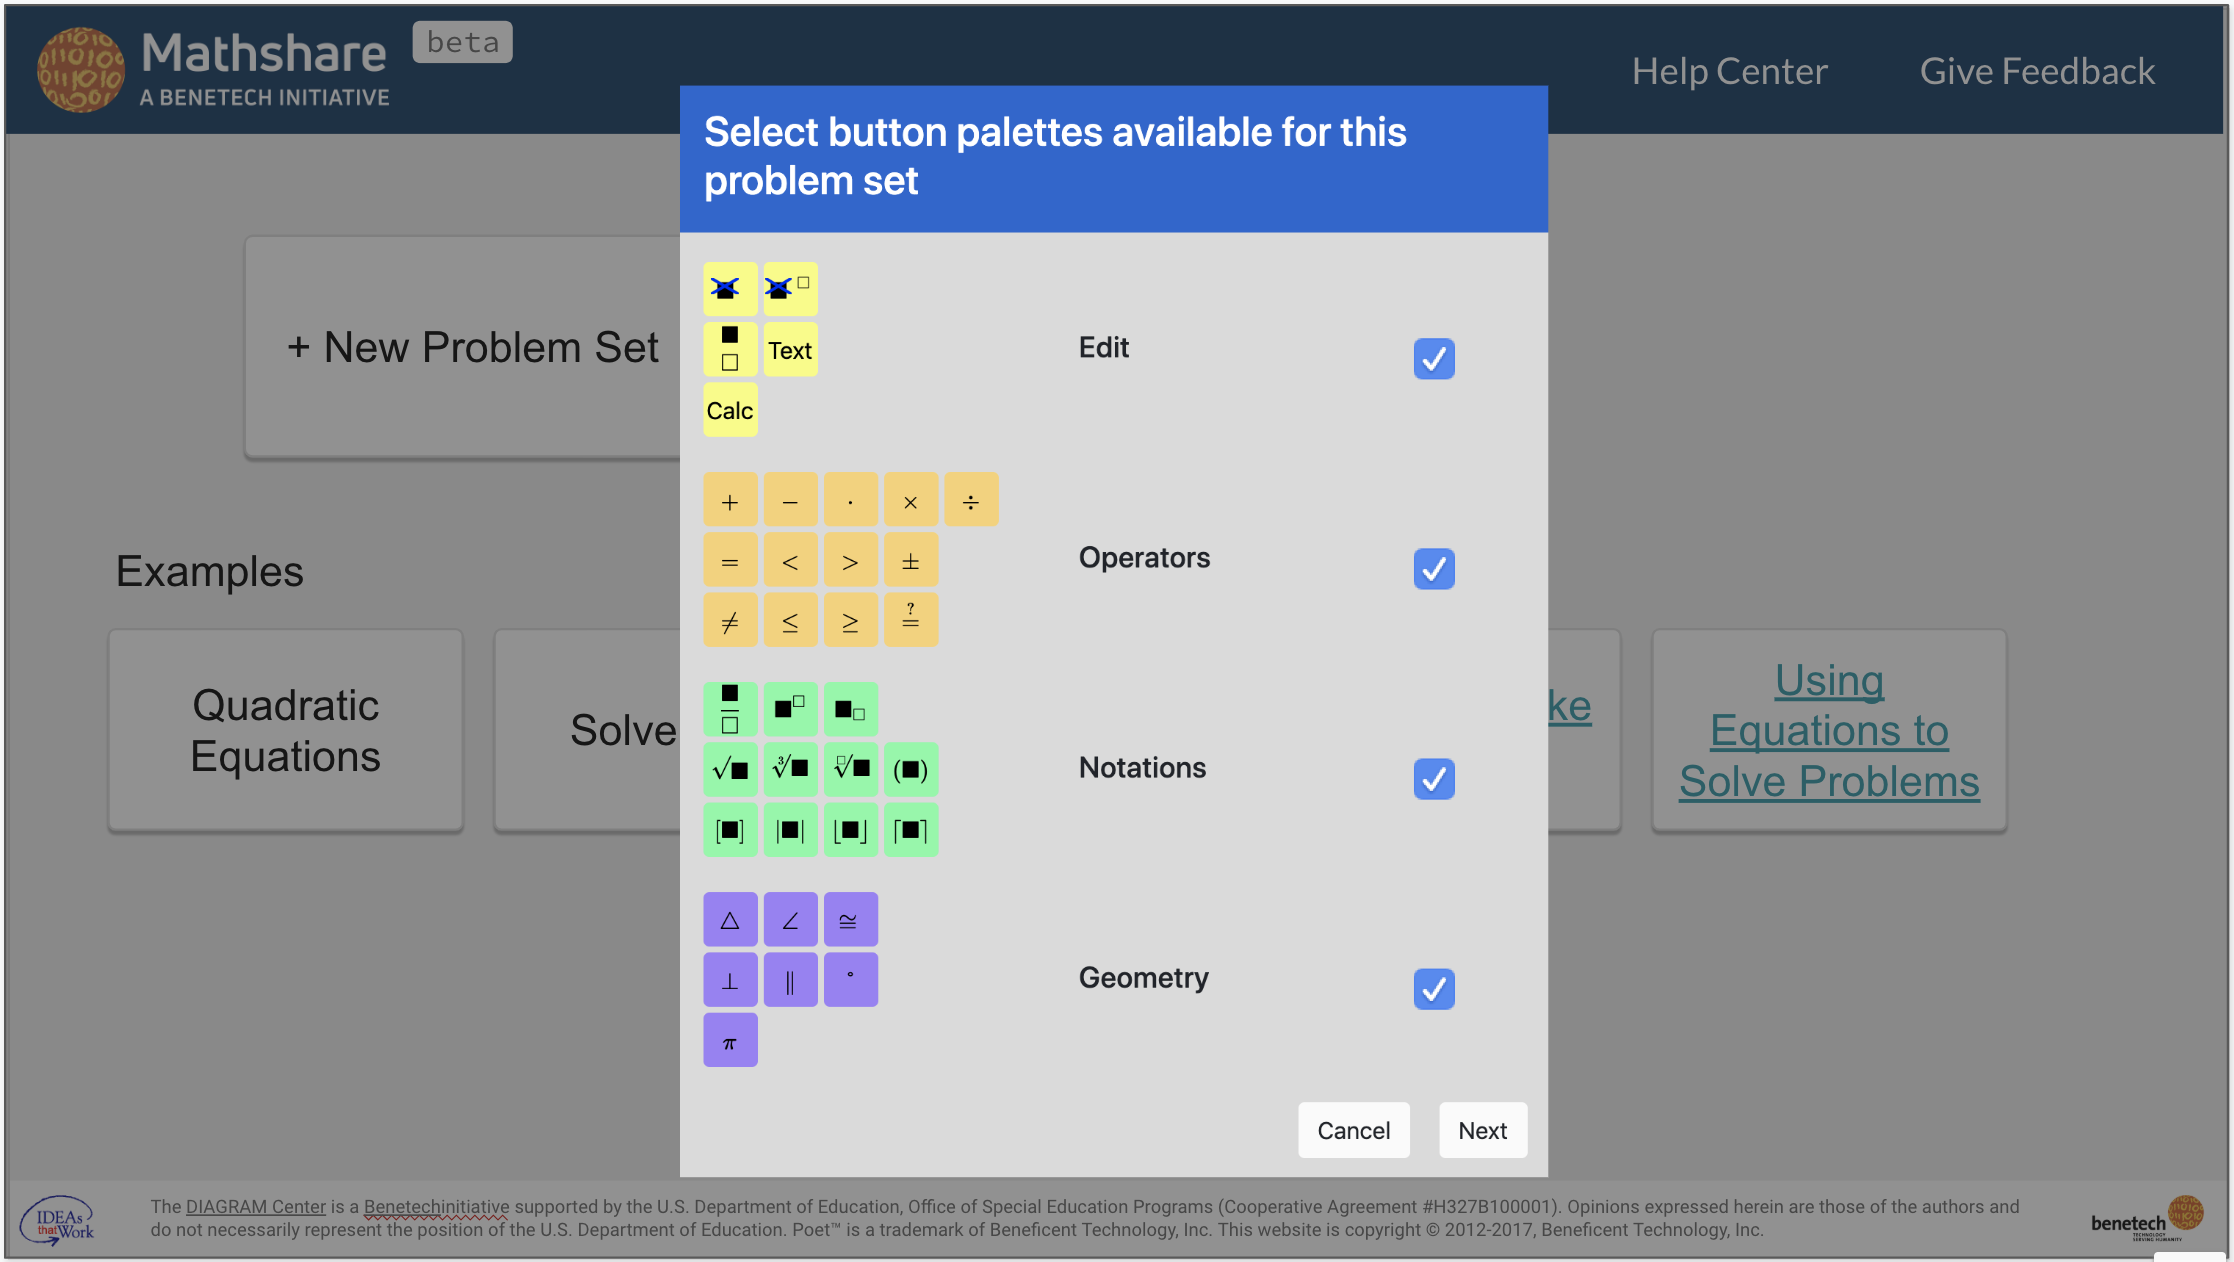This screenshot has width=2234, height=1262.
Task: Click Give Feedback in the top navigation
Action: pyautogui.click(x=2037, y=70)
